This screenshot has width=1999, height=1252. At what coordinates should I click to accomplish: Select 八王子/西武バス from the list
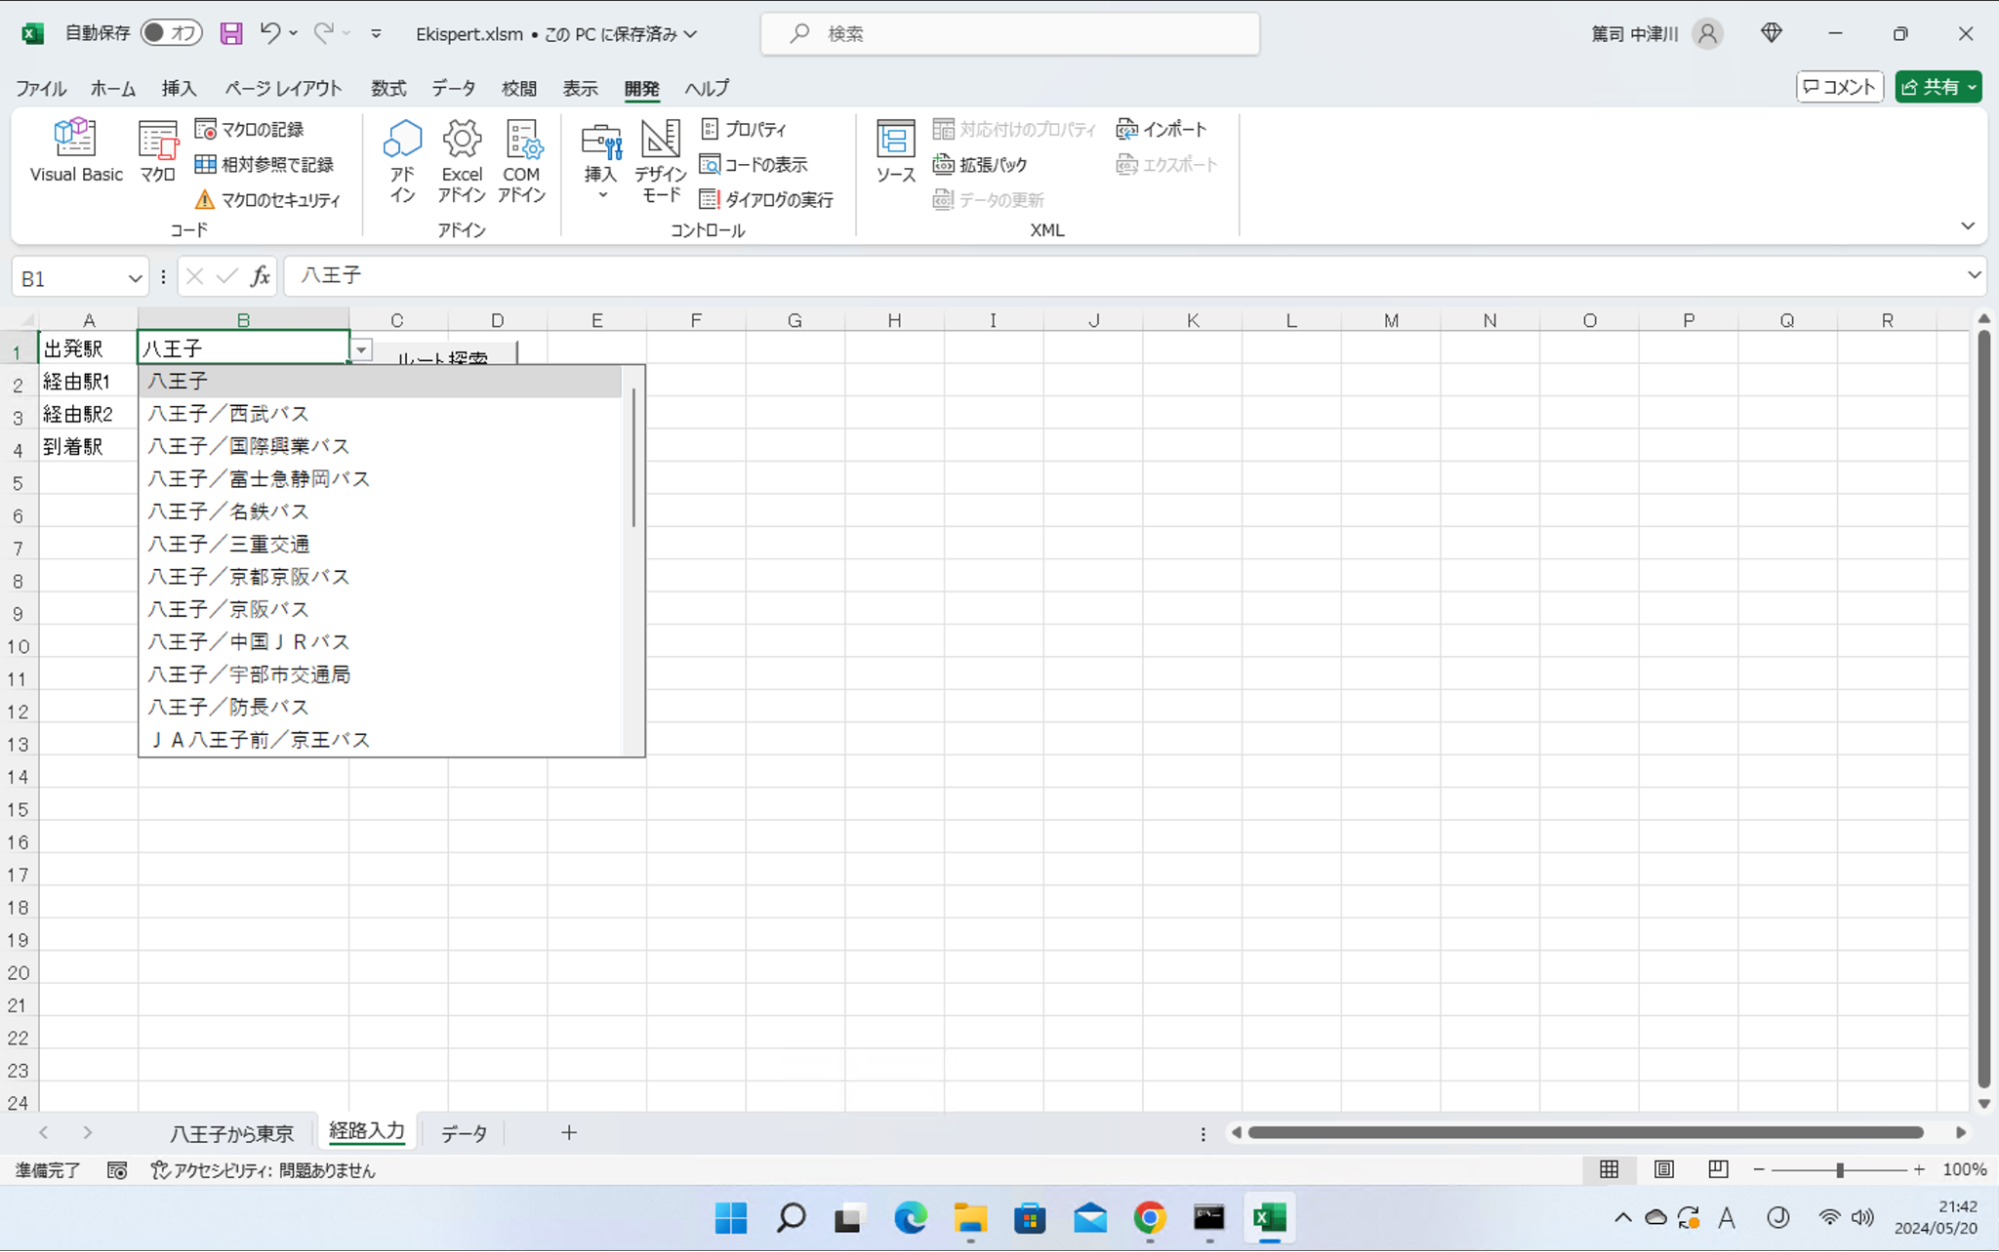tap(229, 413)
